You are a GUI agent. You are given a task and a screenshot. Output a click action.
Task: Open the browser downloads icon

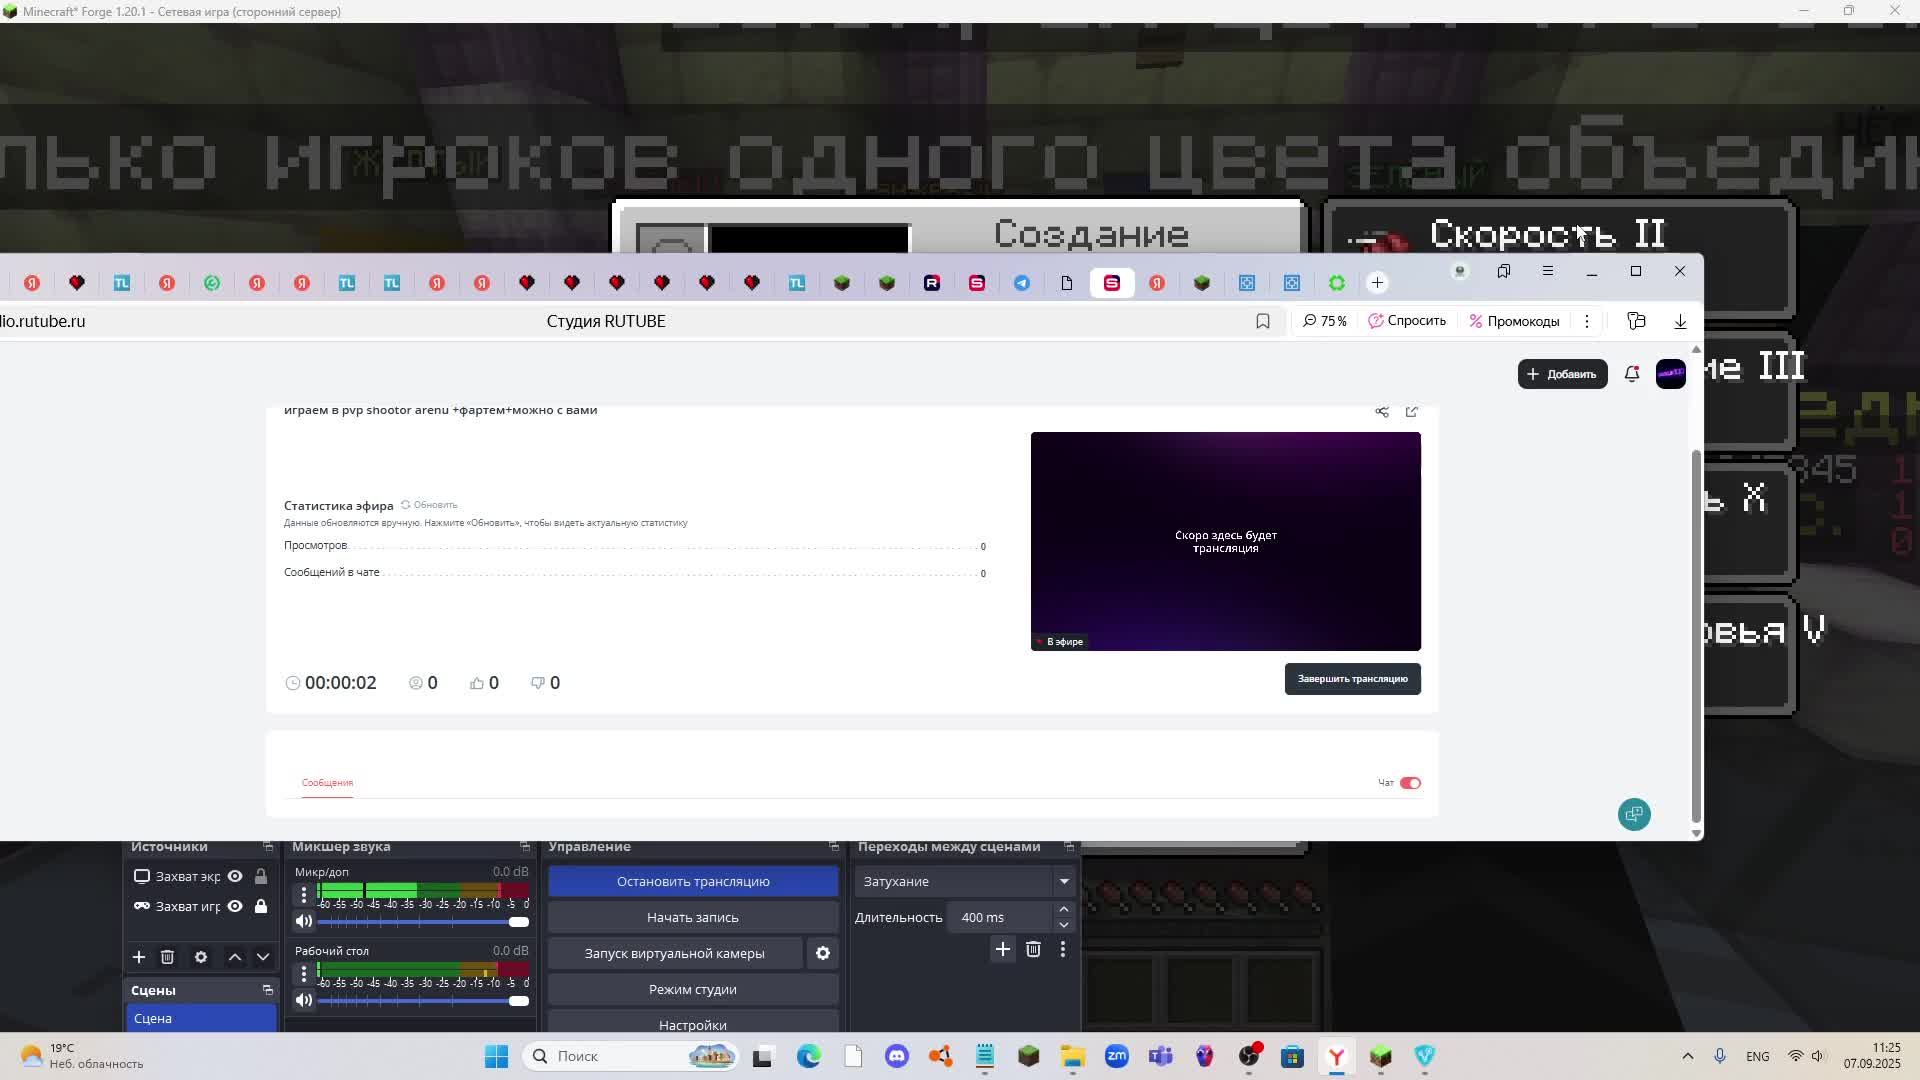click(x=1680, y=321)
